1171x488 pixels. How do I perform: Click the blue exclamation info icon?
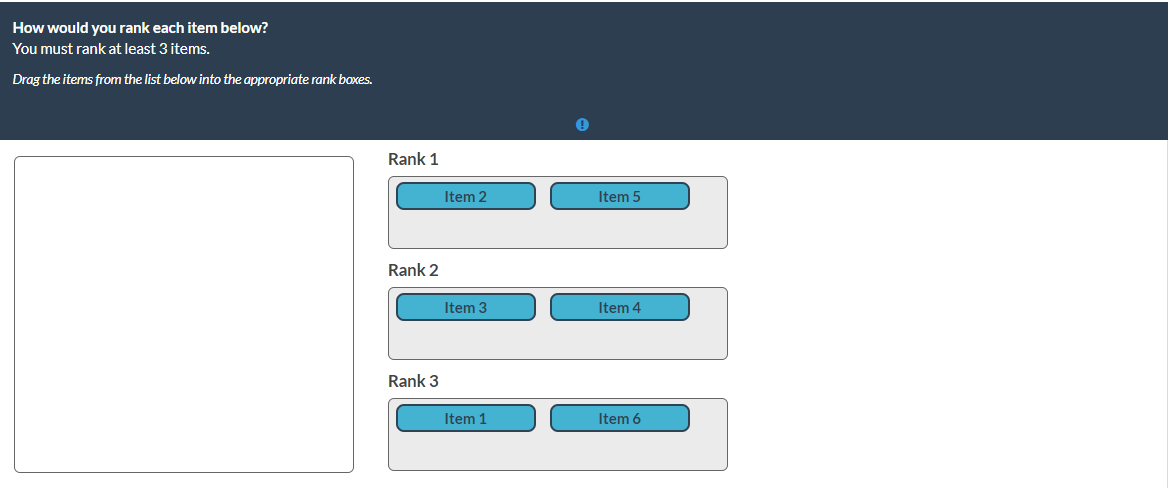point(583,125)
